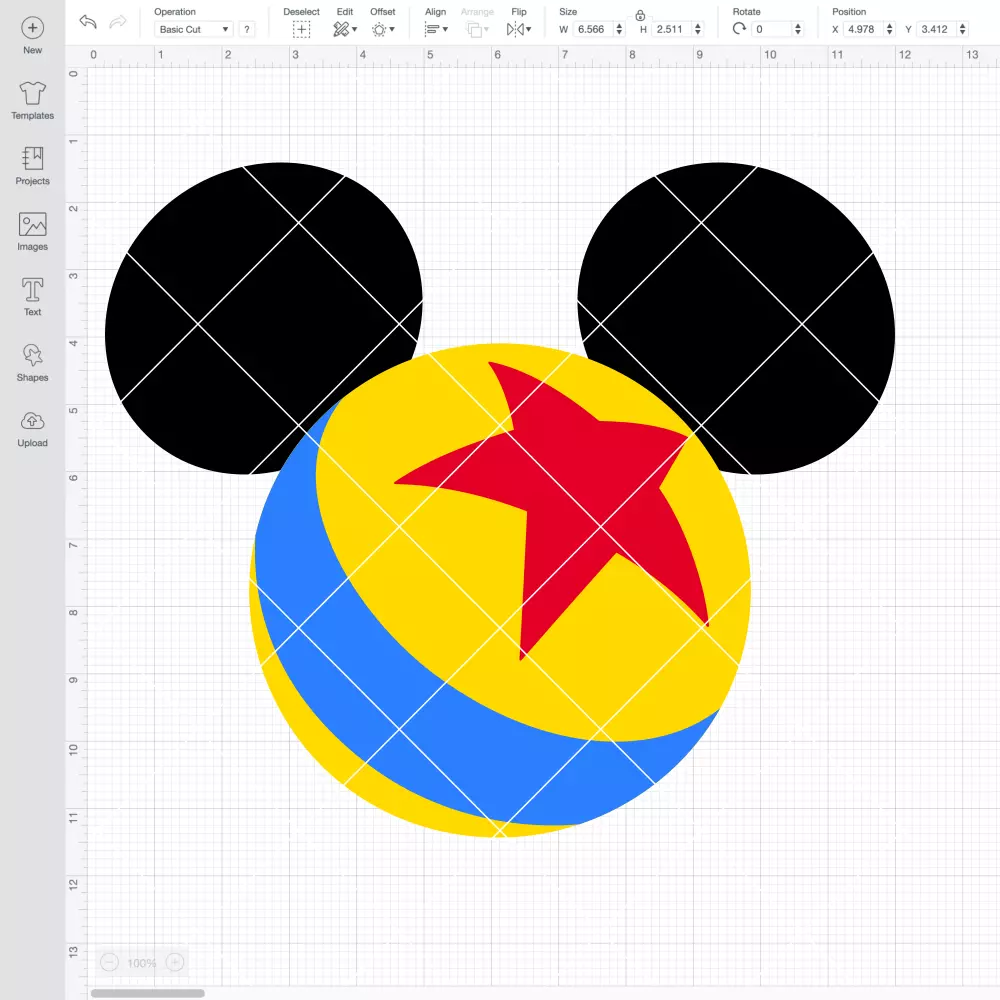Toggle the size aspect ratio lock
The width and height of the screenshot is (1000, 1000).
(x=640, y=15)
